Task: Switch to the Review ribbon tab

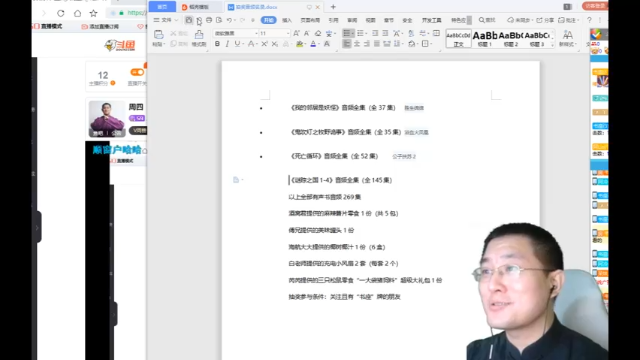Action: click(x=352, y=20)
